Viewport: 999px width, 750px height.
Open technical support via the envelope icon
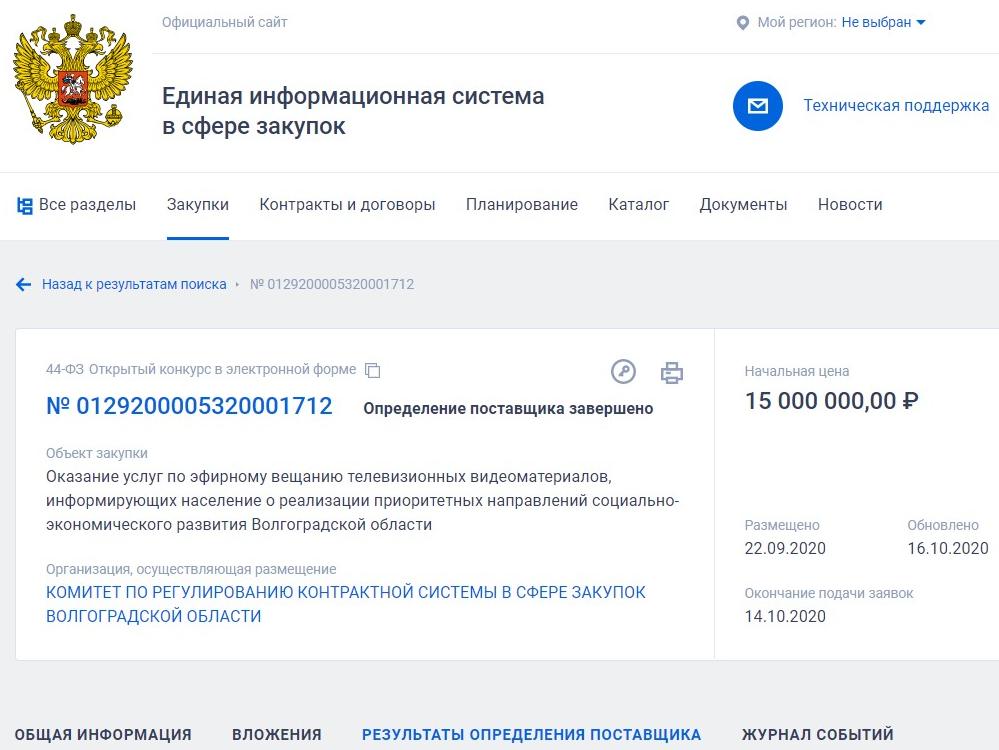757,105
